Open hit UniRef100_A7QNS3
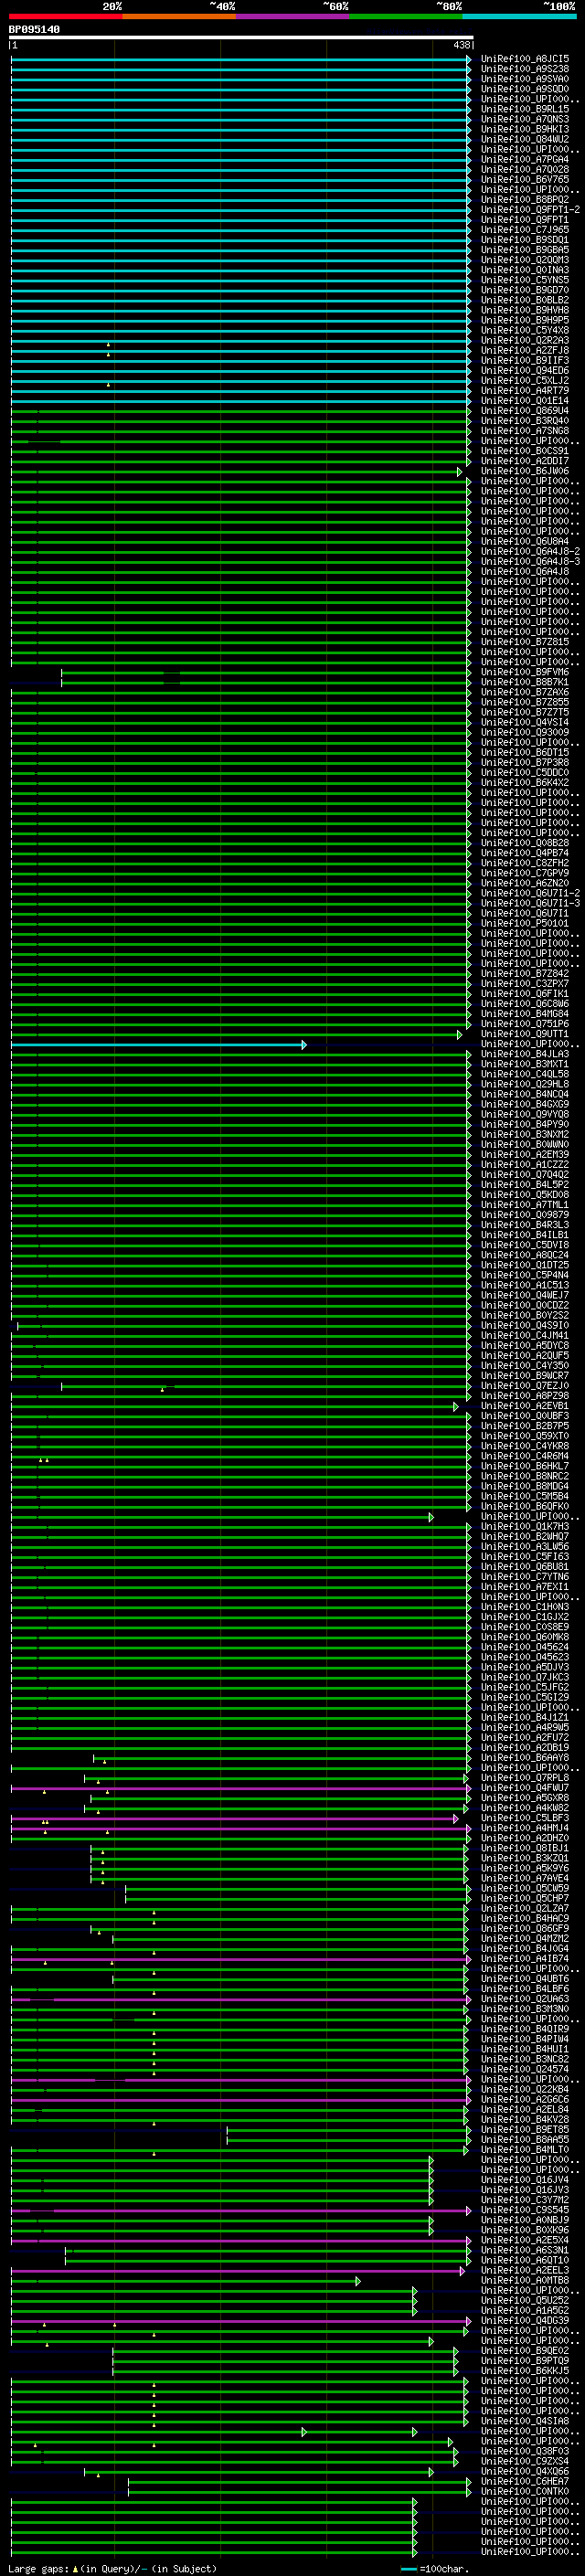The height and width of the screenshot is (2576, 585). coord(525,119)
